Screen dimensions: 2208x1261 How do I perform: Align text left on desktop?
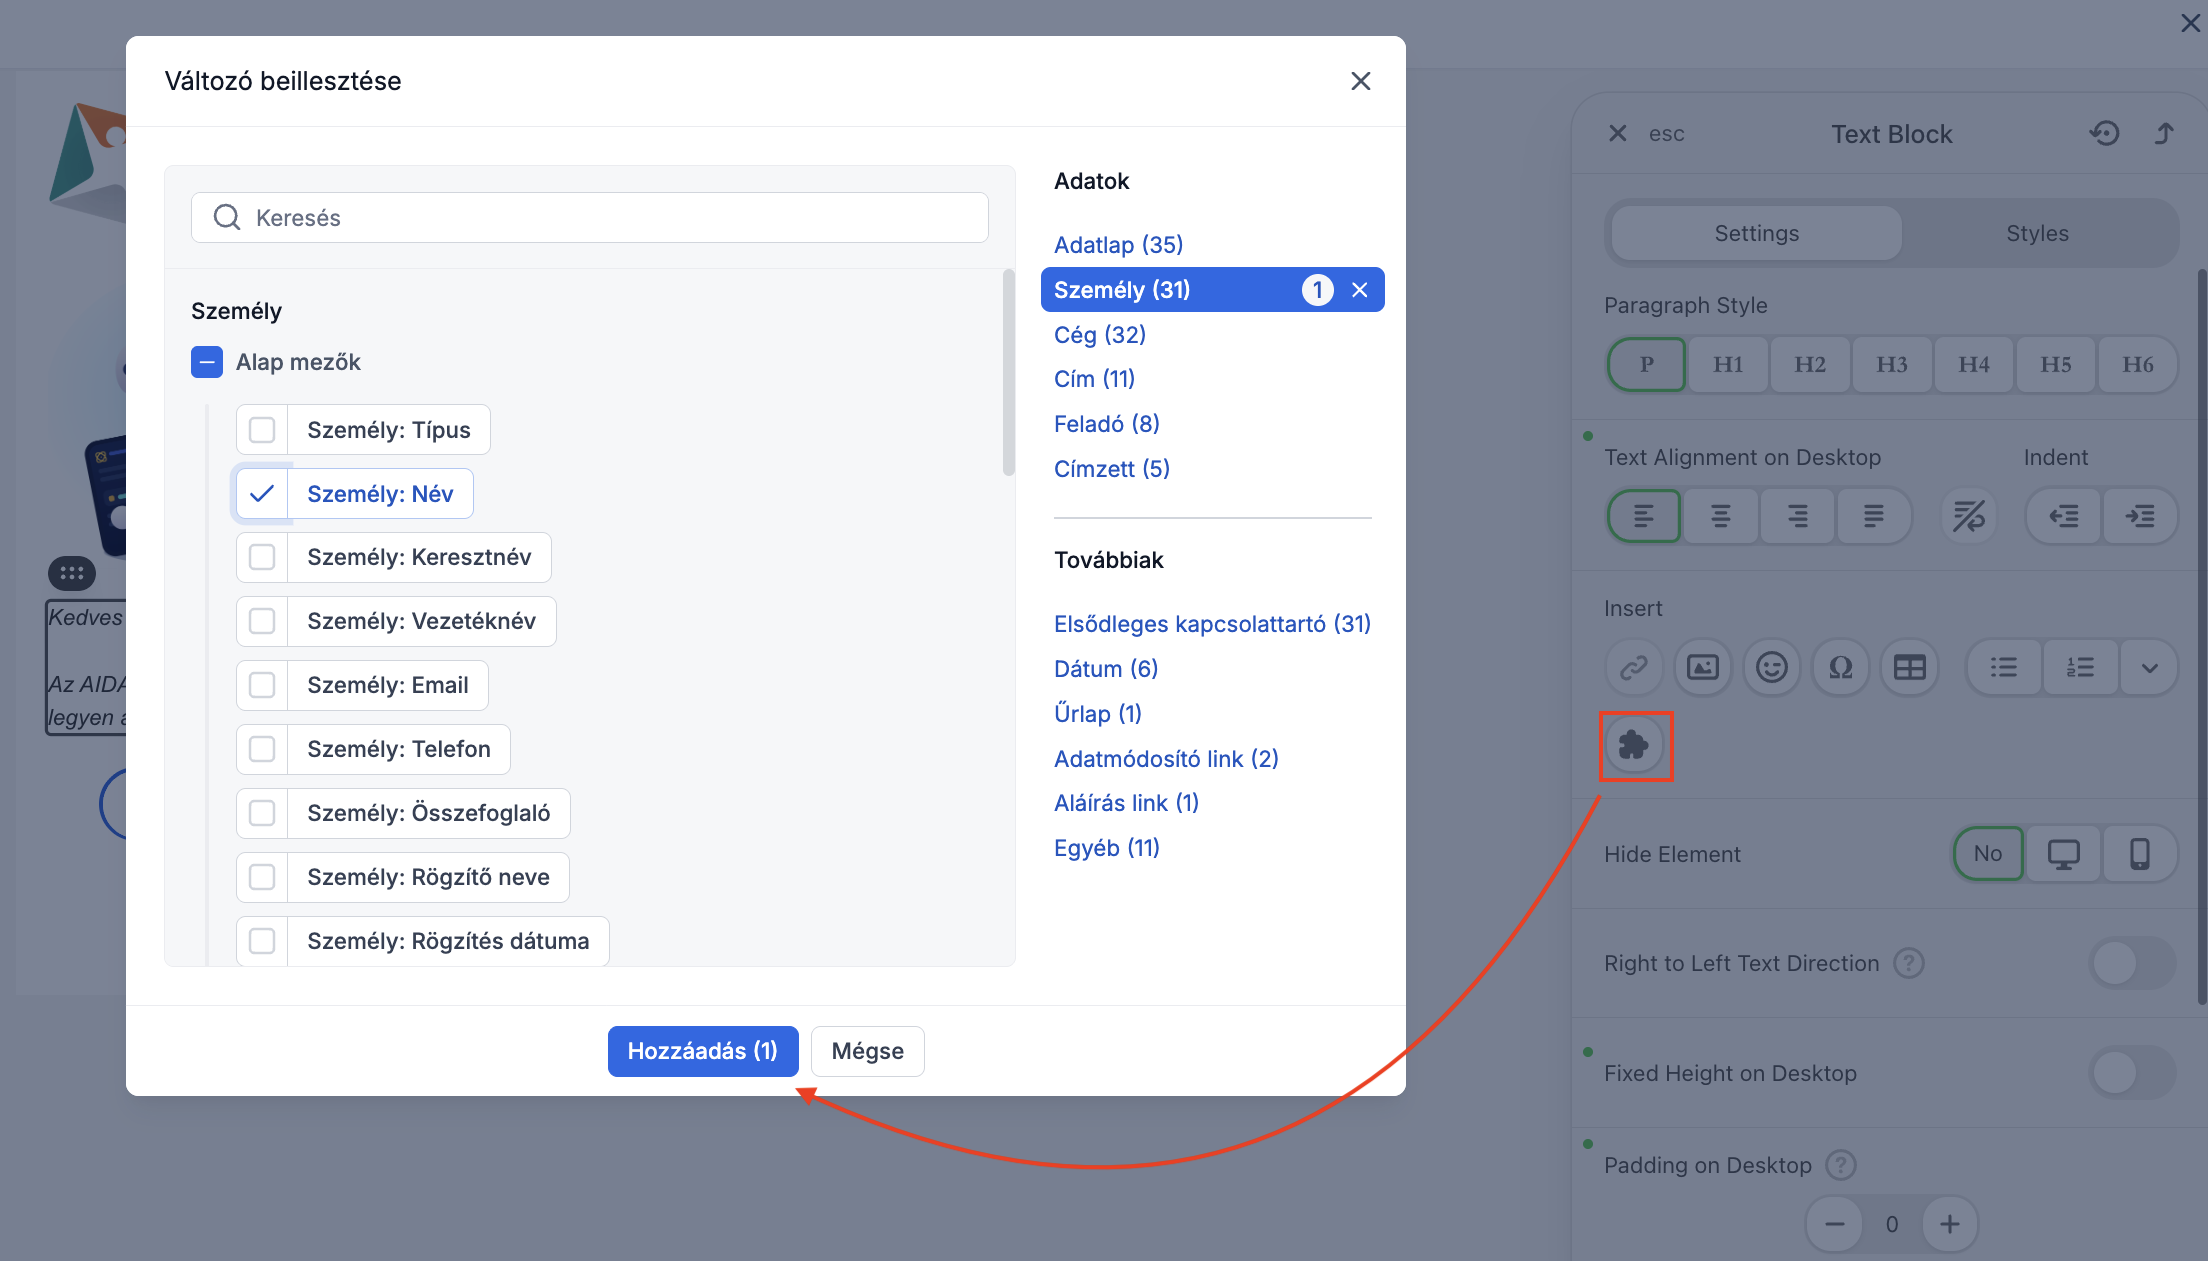coord(1644,516)
